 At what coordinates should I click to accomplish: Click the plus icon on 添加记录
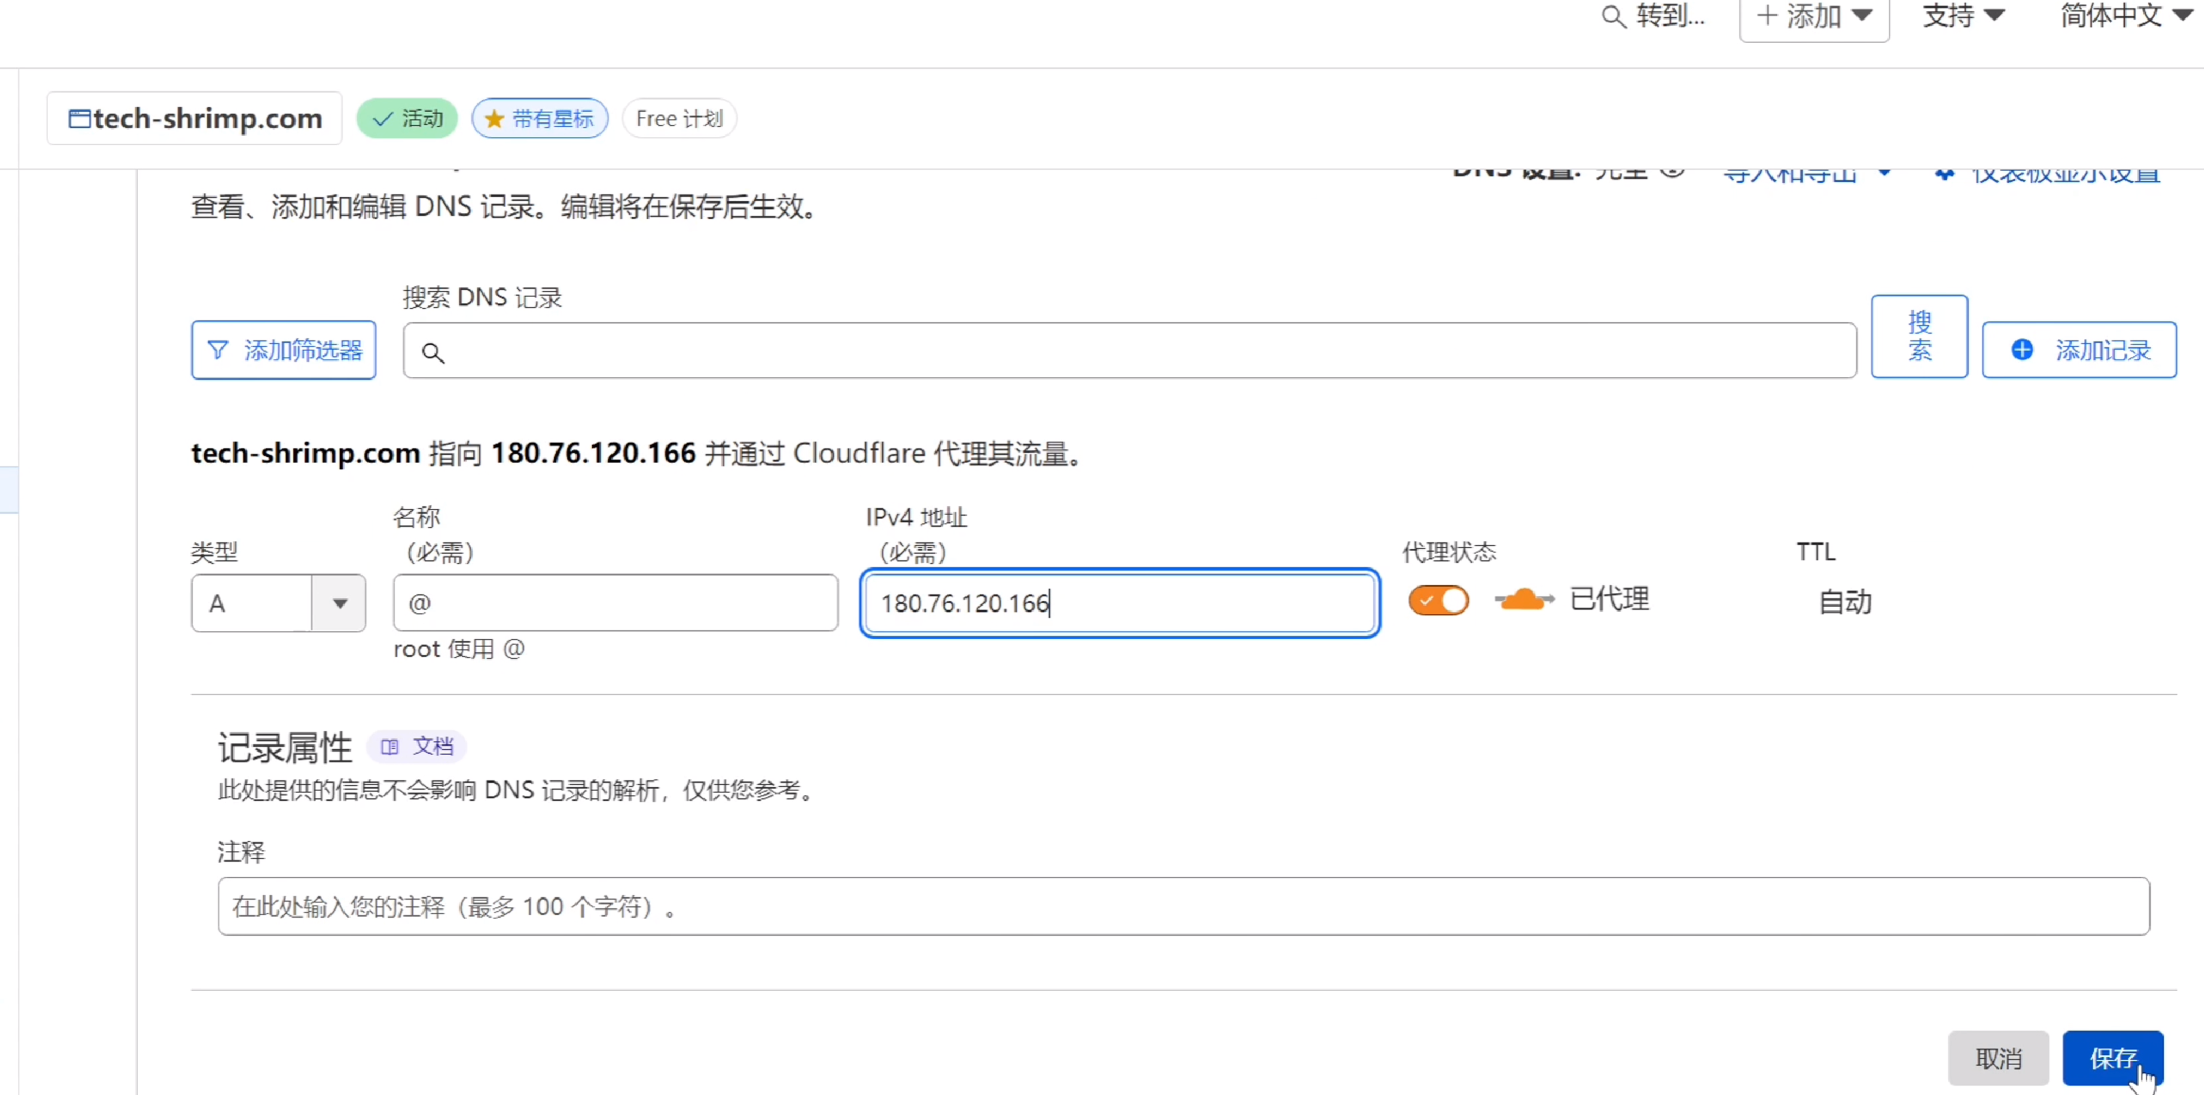(2022, 350)
